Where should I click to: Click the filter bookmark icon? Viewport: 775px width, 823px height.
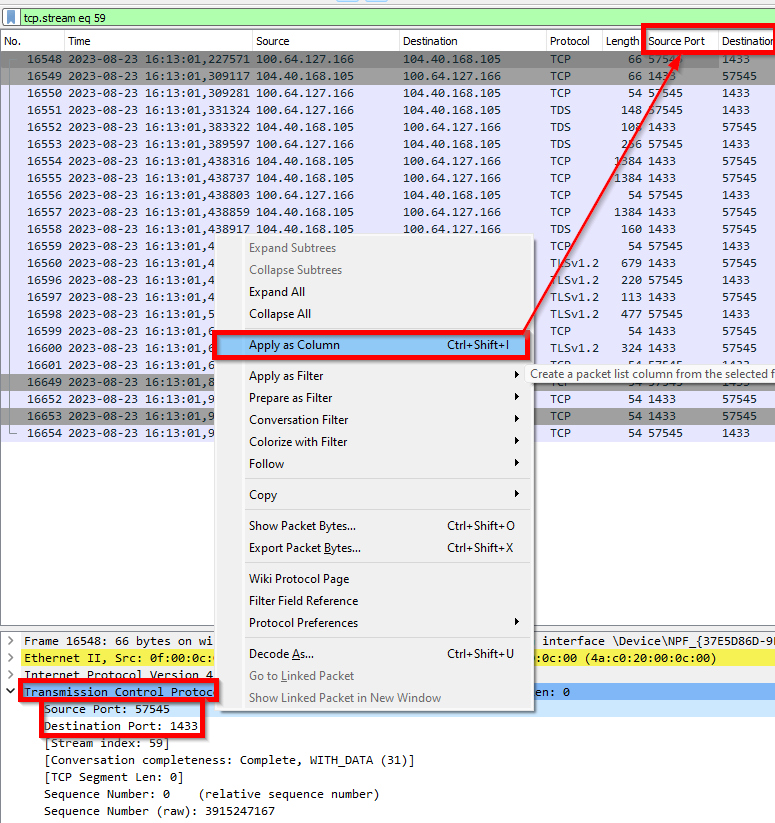pyautogui.click(x=10, y=17)
